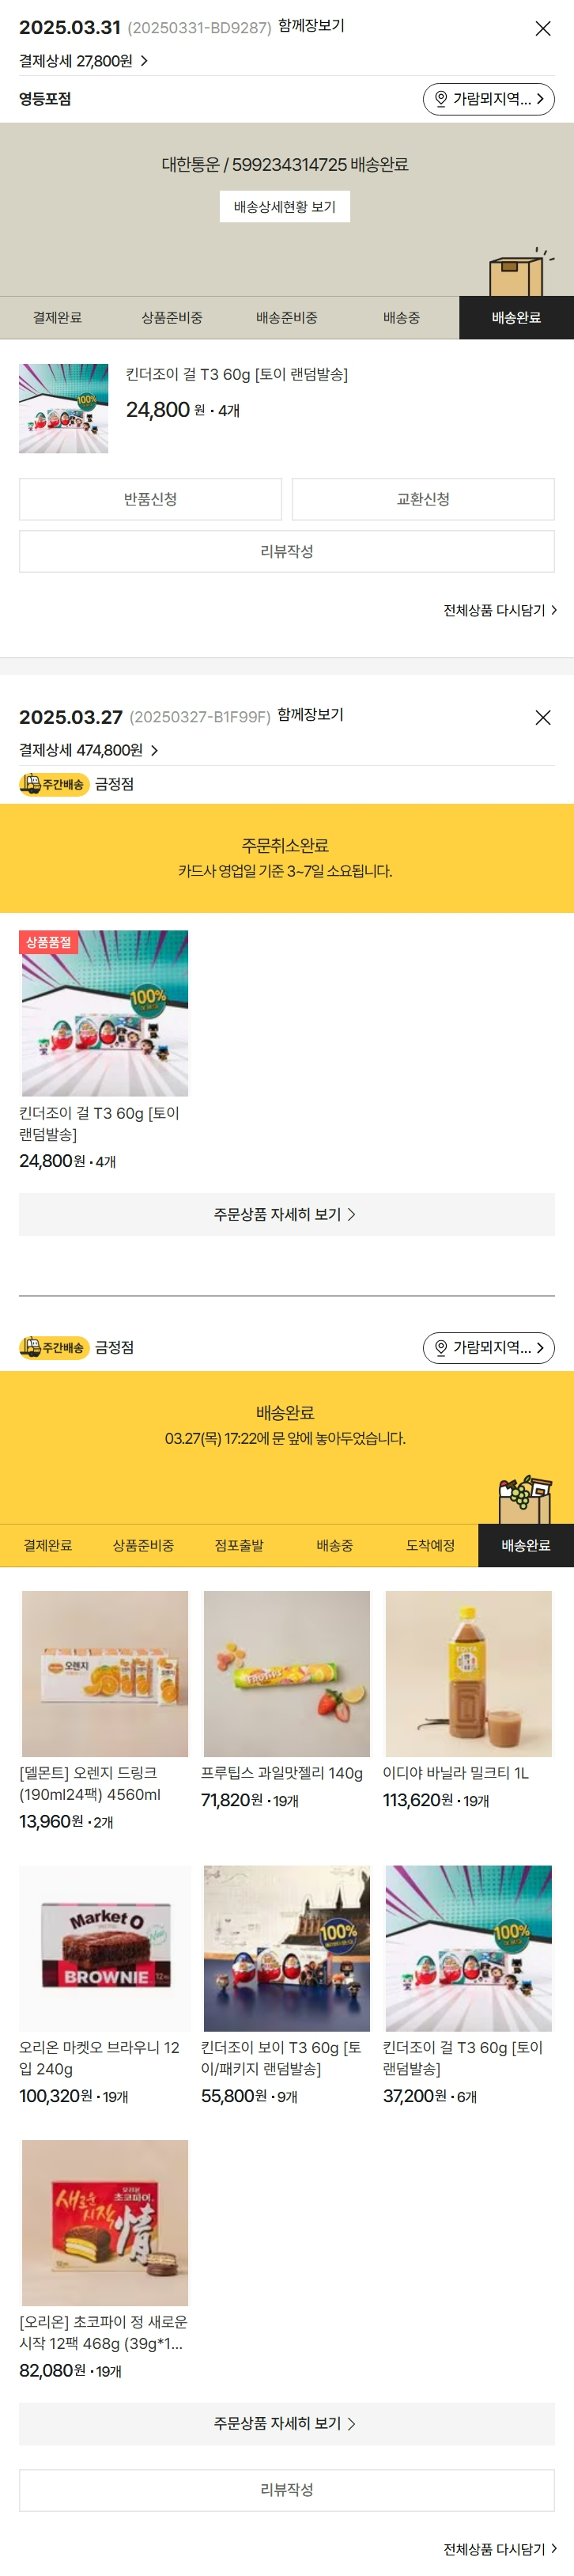Select the 배송완료 tab in first order
Screen dimensions: 574x2576
click(x=516, y=318)
